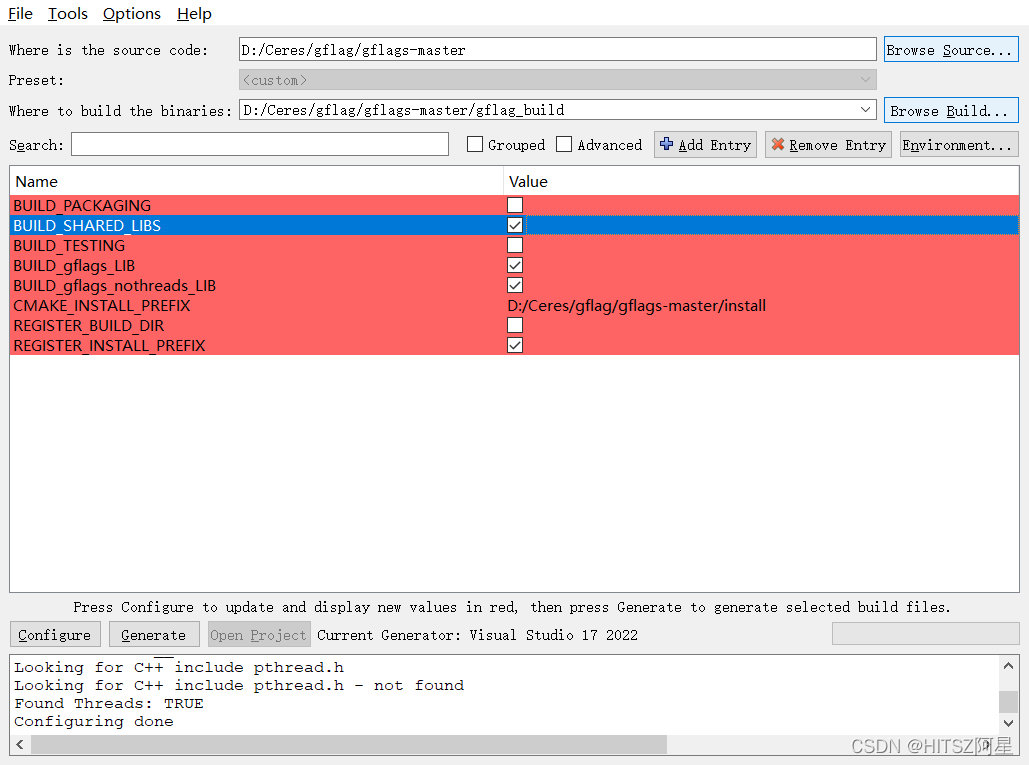Image resolution: width=1029 pixels, height=765 pixels.
Task: Click the red X Remove Entry icon
Action: (778, 144)
